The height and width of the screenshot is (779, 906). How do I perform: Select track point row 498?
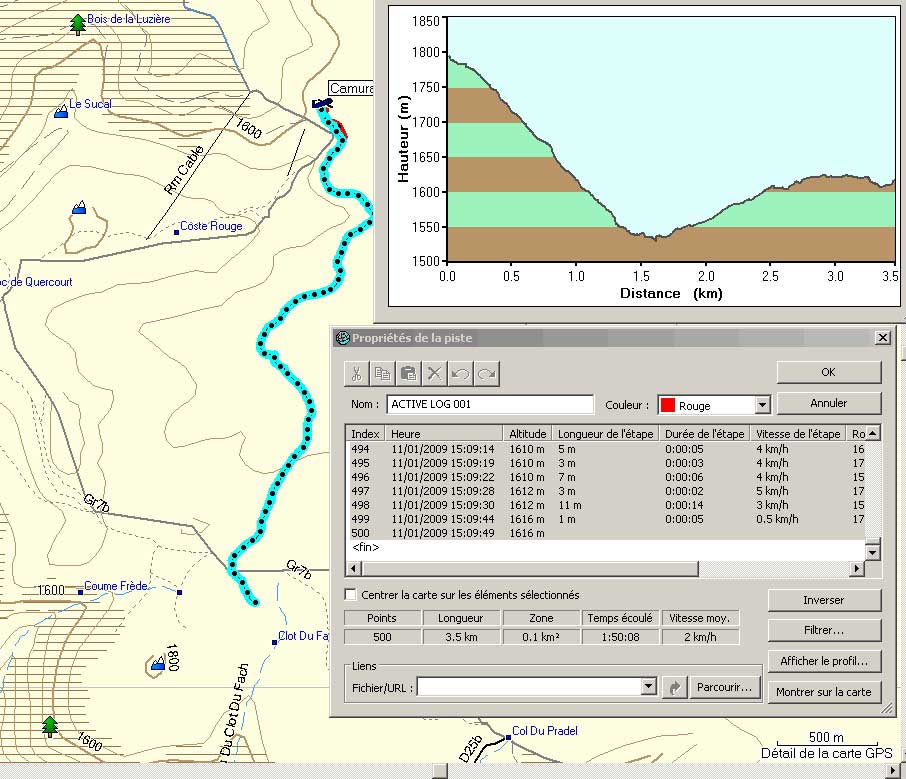[606, 505]
